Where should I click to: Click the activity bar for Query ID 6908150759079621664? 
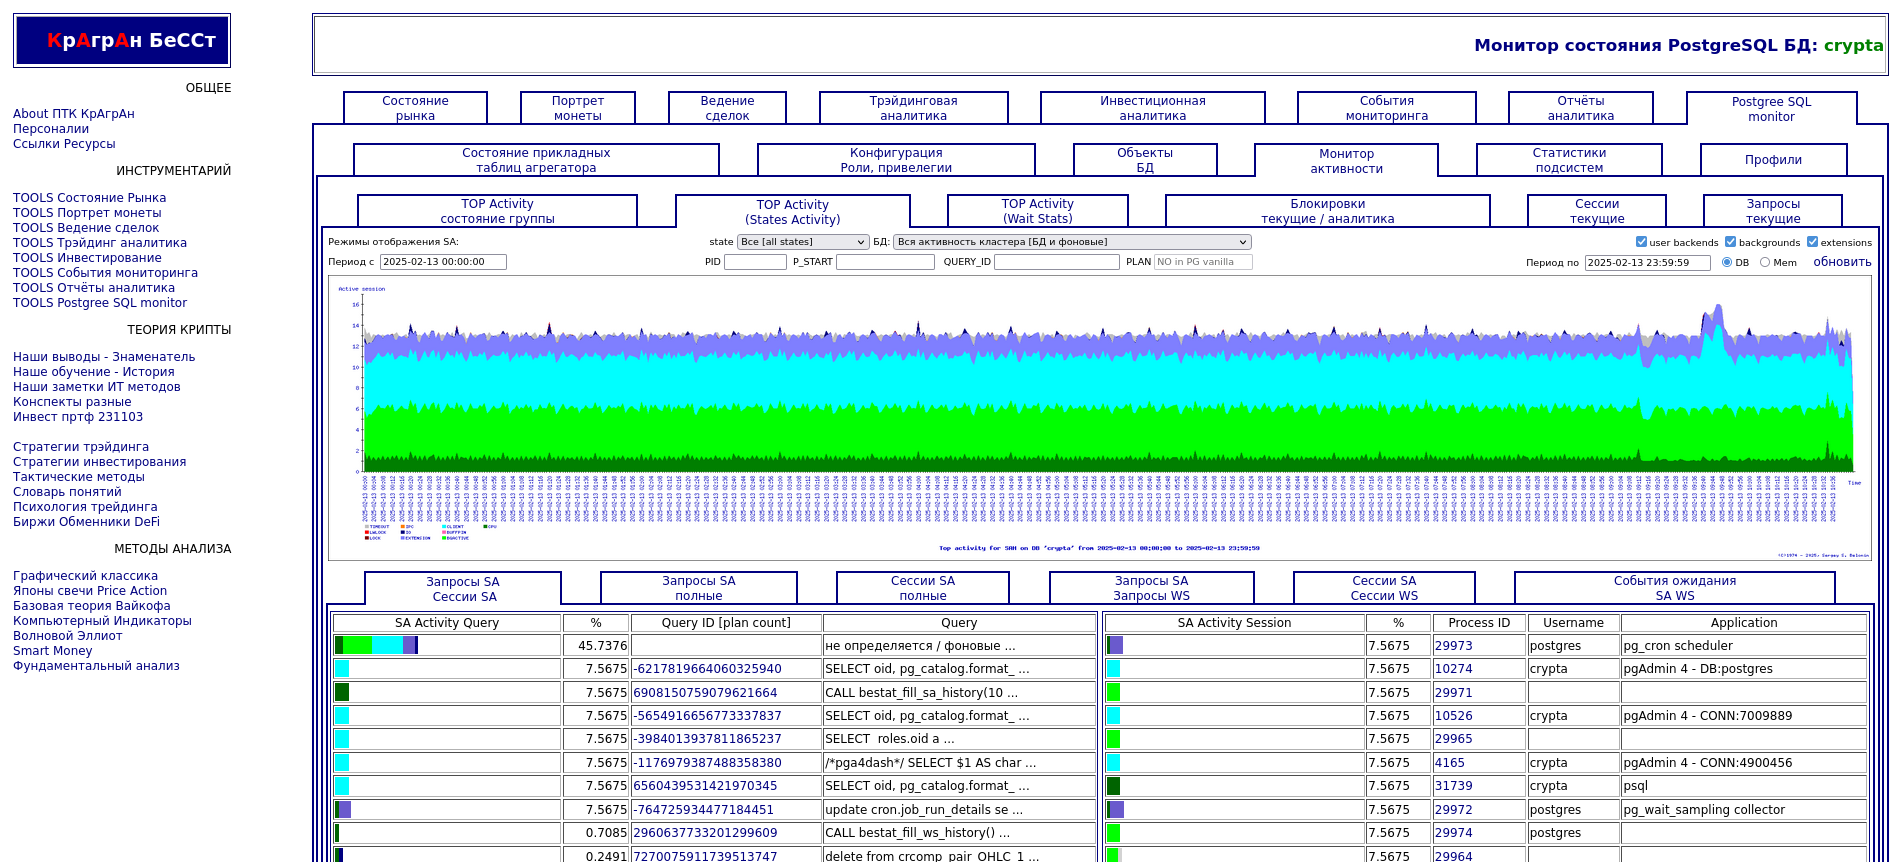click(342, 692)
